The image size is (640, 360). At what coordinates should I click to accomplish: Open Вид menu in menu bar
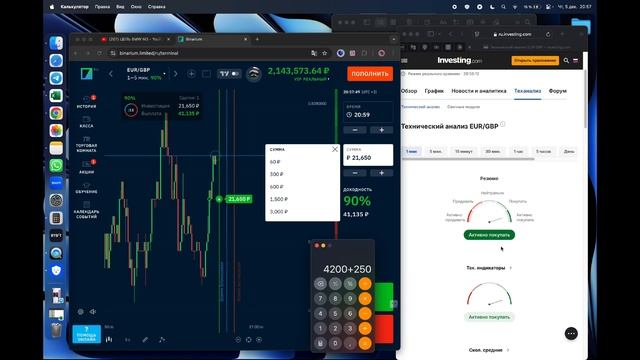pos(120,7)
